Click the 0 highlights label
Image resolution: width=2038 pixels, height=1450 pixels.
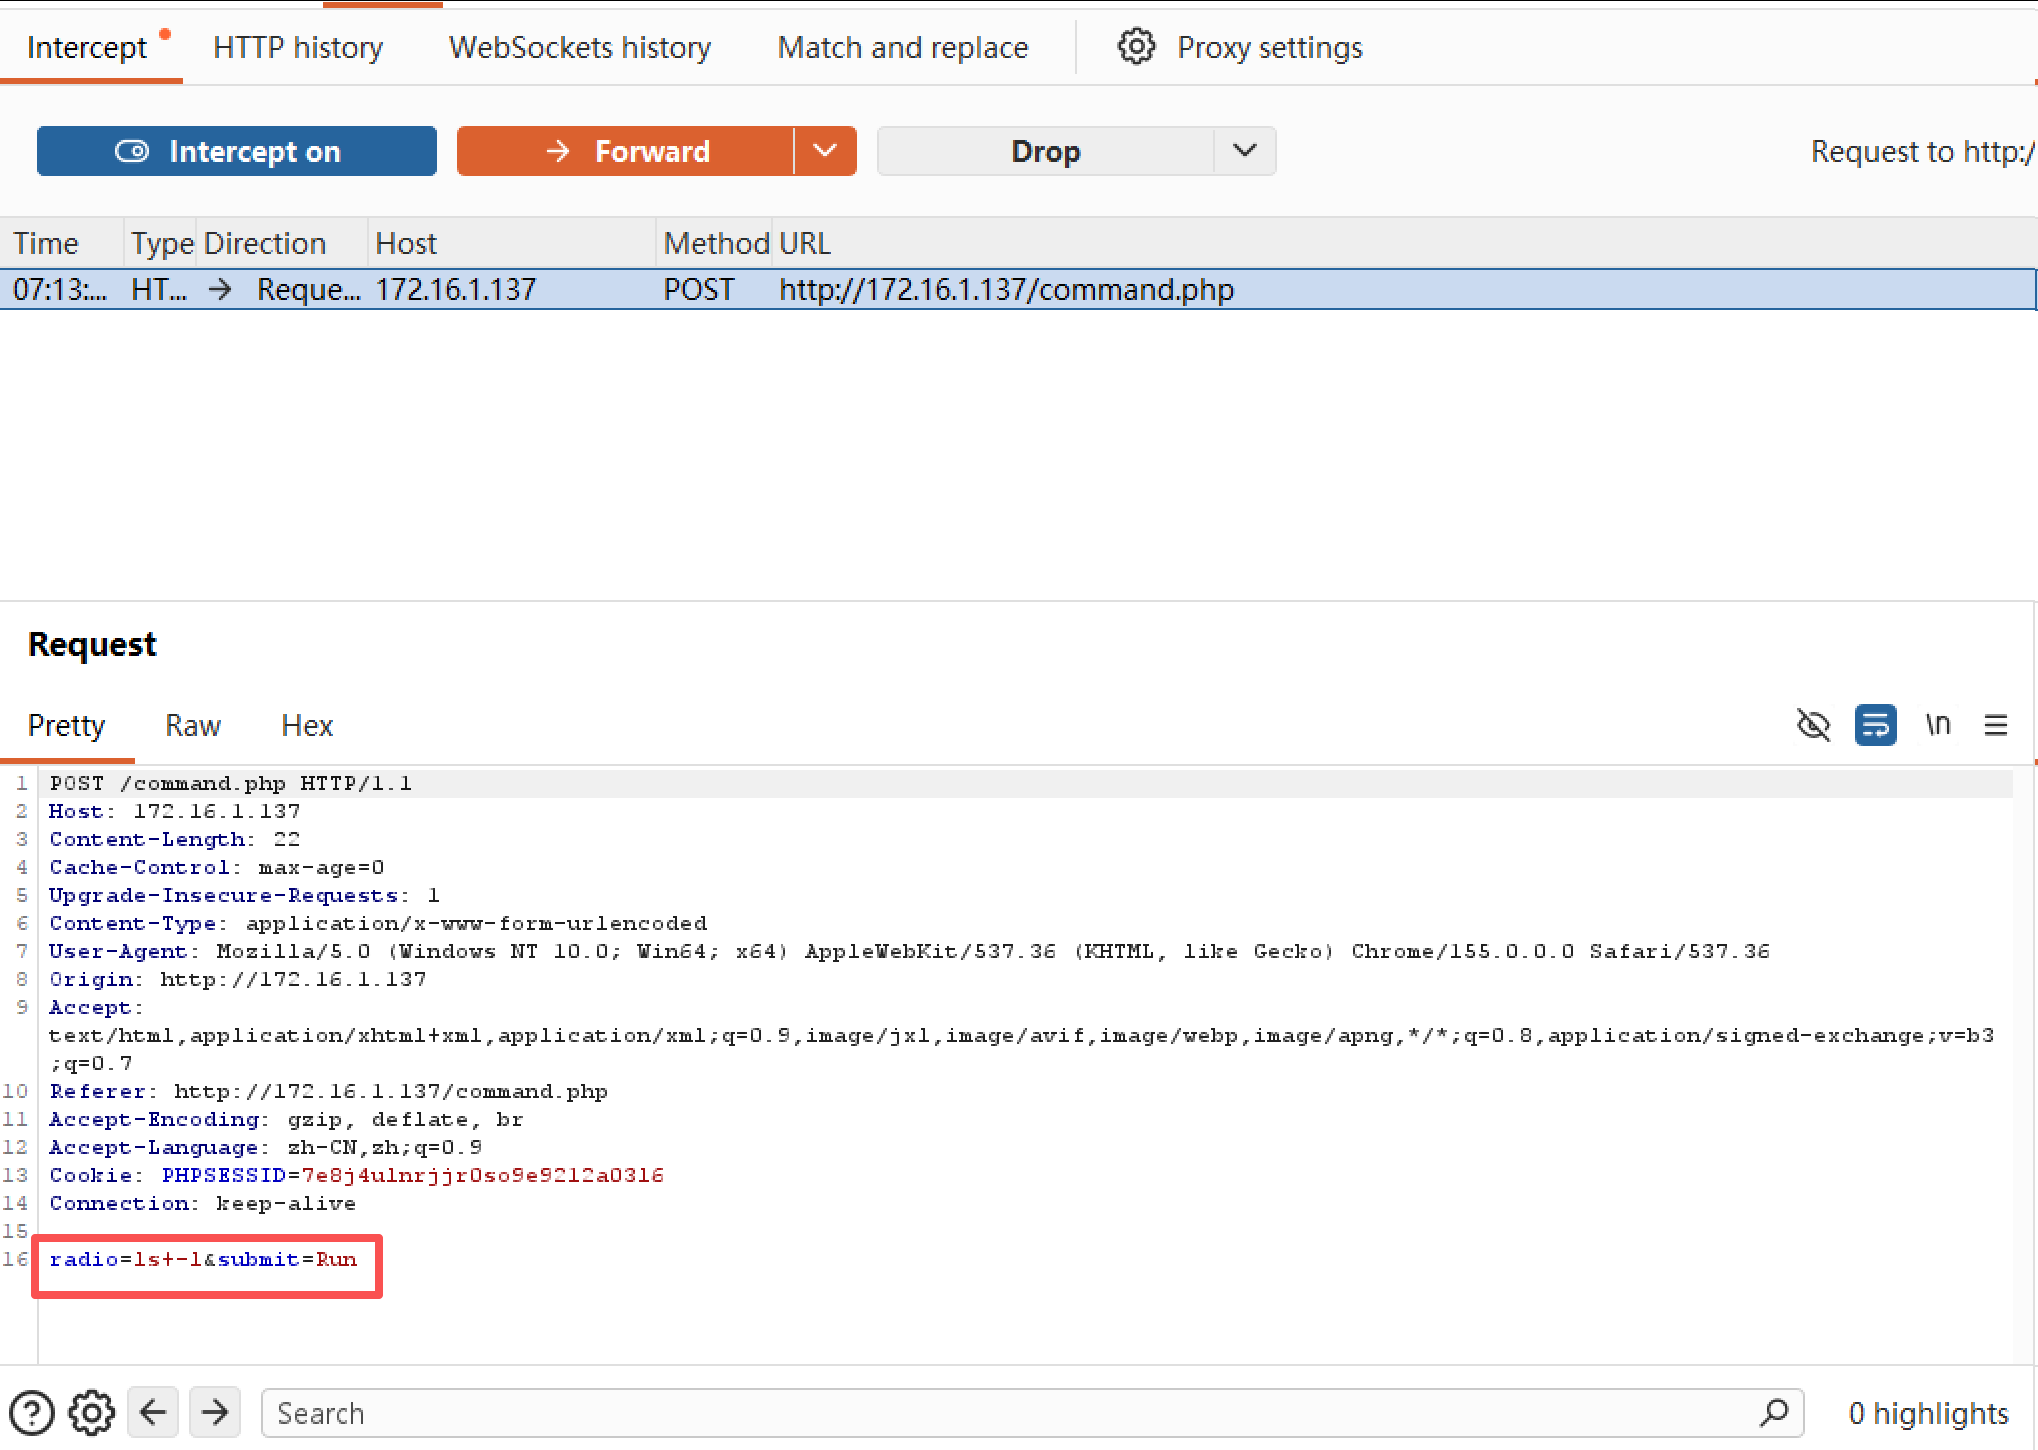(1928, 1413)
